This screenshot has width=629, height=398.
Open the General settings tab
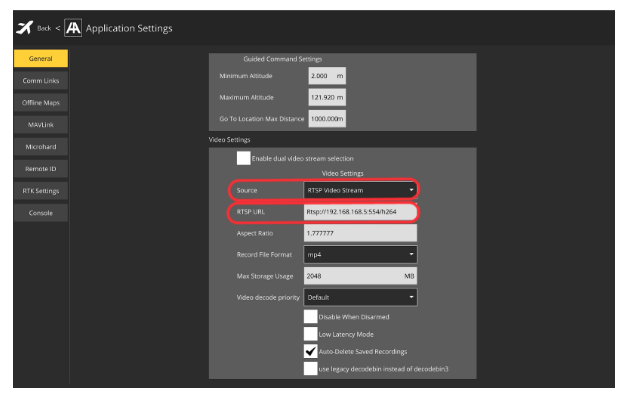coord(41,59)
